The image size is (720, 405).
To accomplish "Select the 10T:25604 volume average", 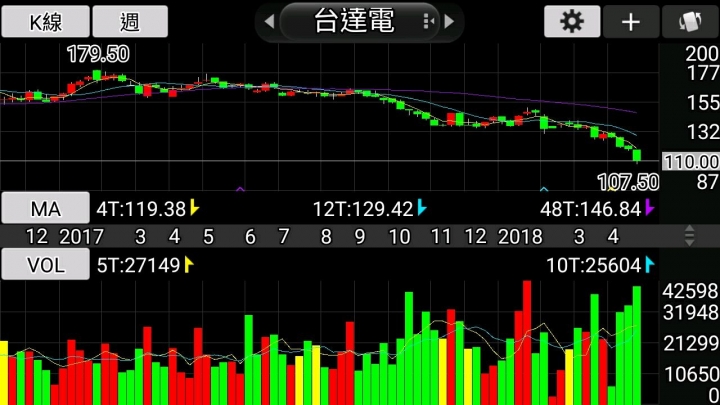I will 593,265.
